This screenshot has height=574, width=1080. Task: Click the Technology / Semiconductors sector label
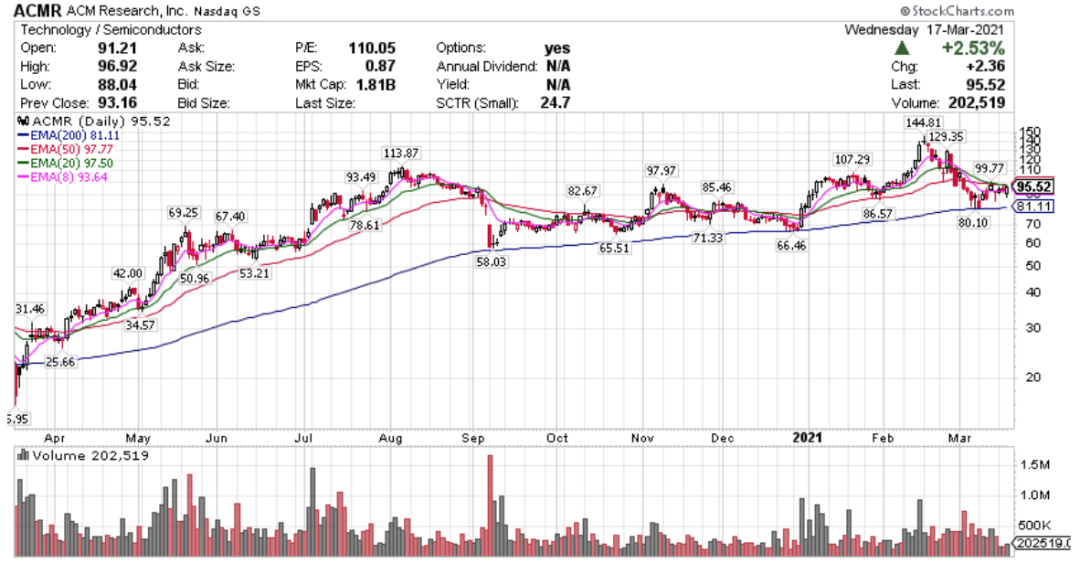(x=110, y=30)
